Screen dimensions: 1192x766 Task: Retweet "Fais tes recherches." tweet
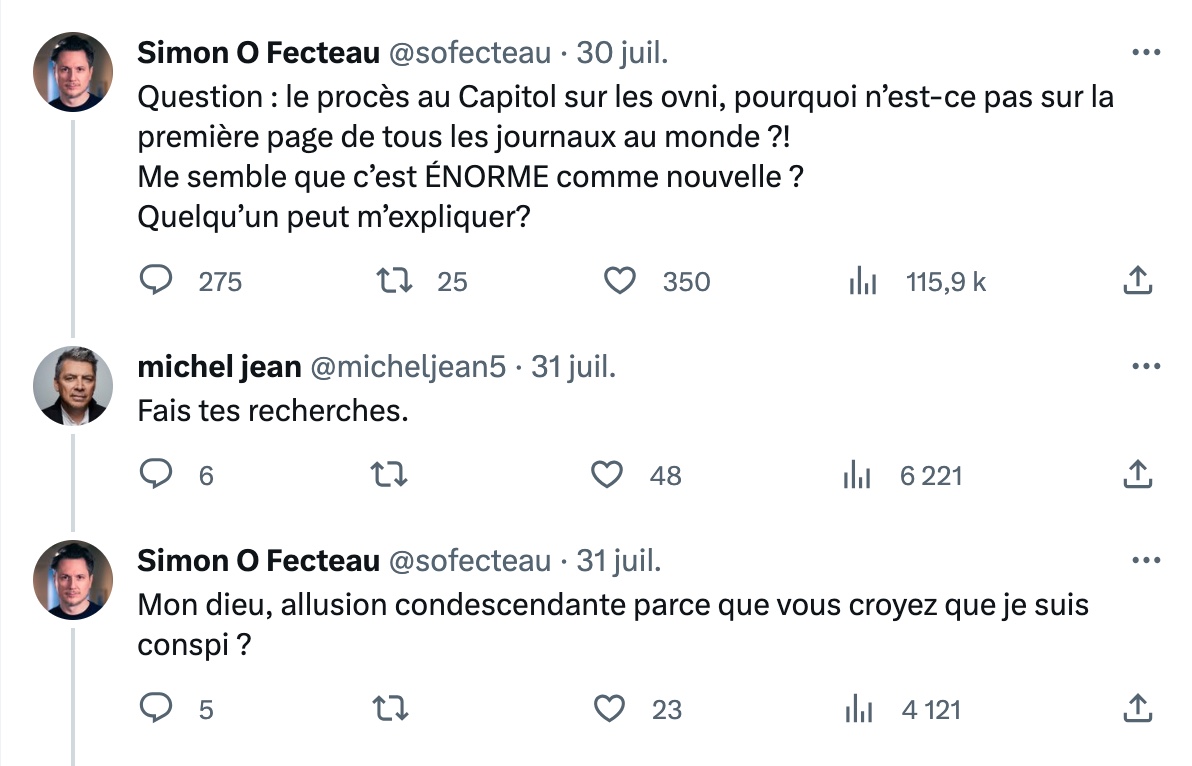(389, 475)
